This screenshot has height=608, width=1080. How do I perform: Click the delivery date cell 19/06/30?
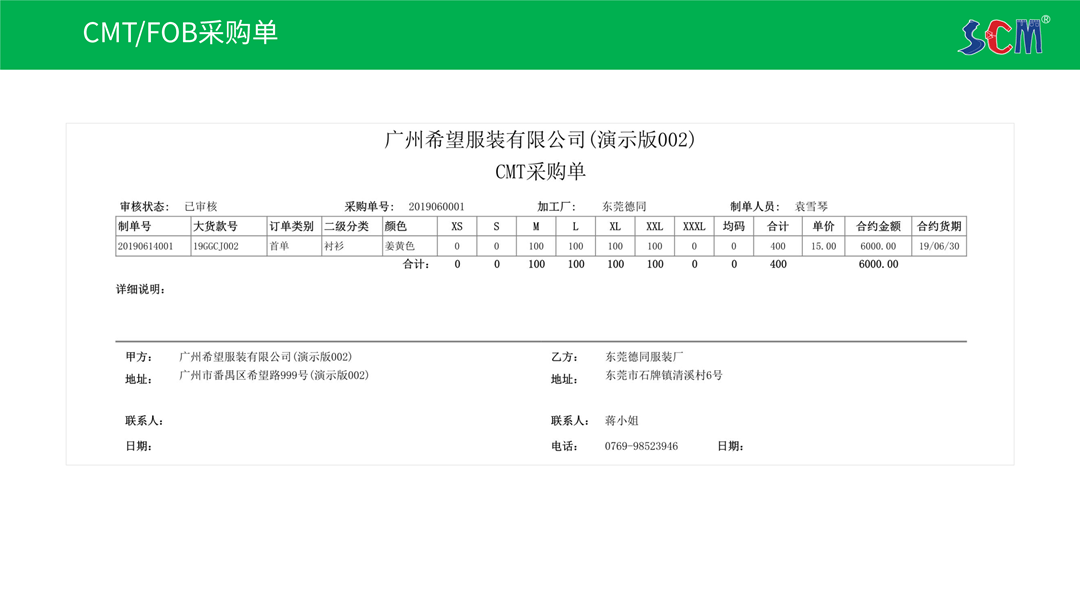(x=939, y=246)
